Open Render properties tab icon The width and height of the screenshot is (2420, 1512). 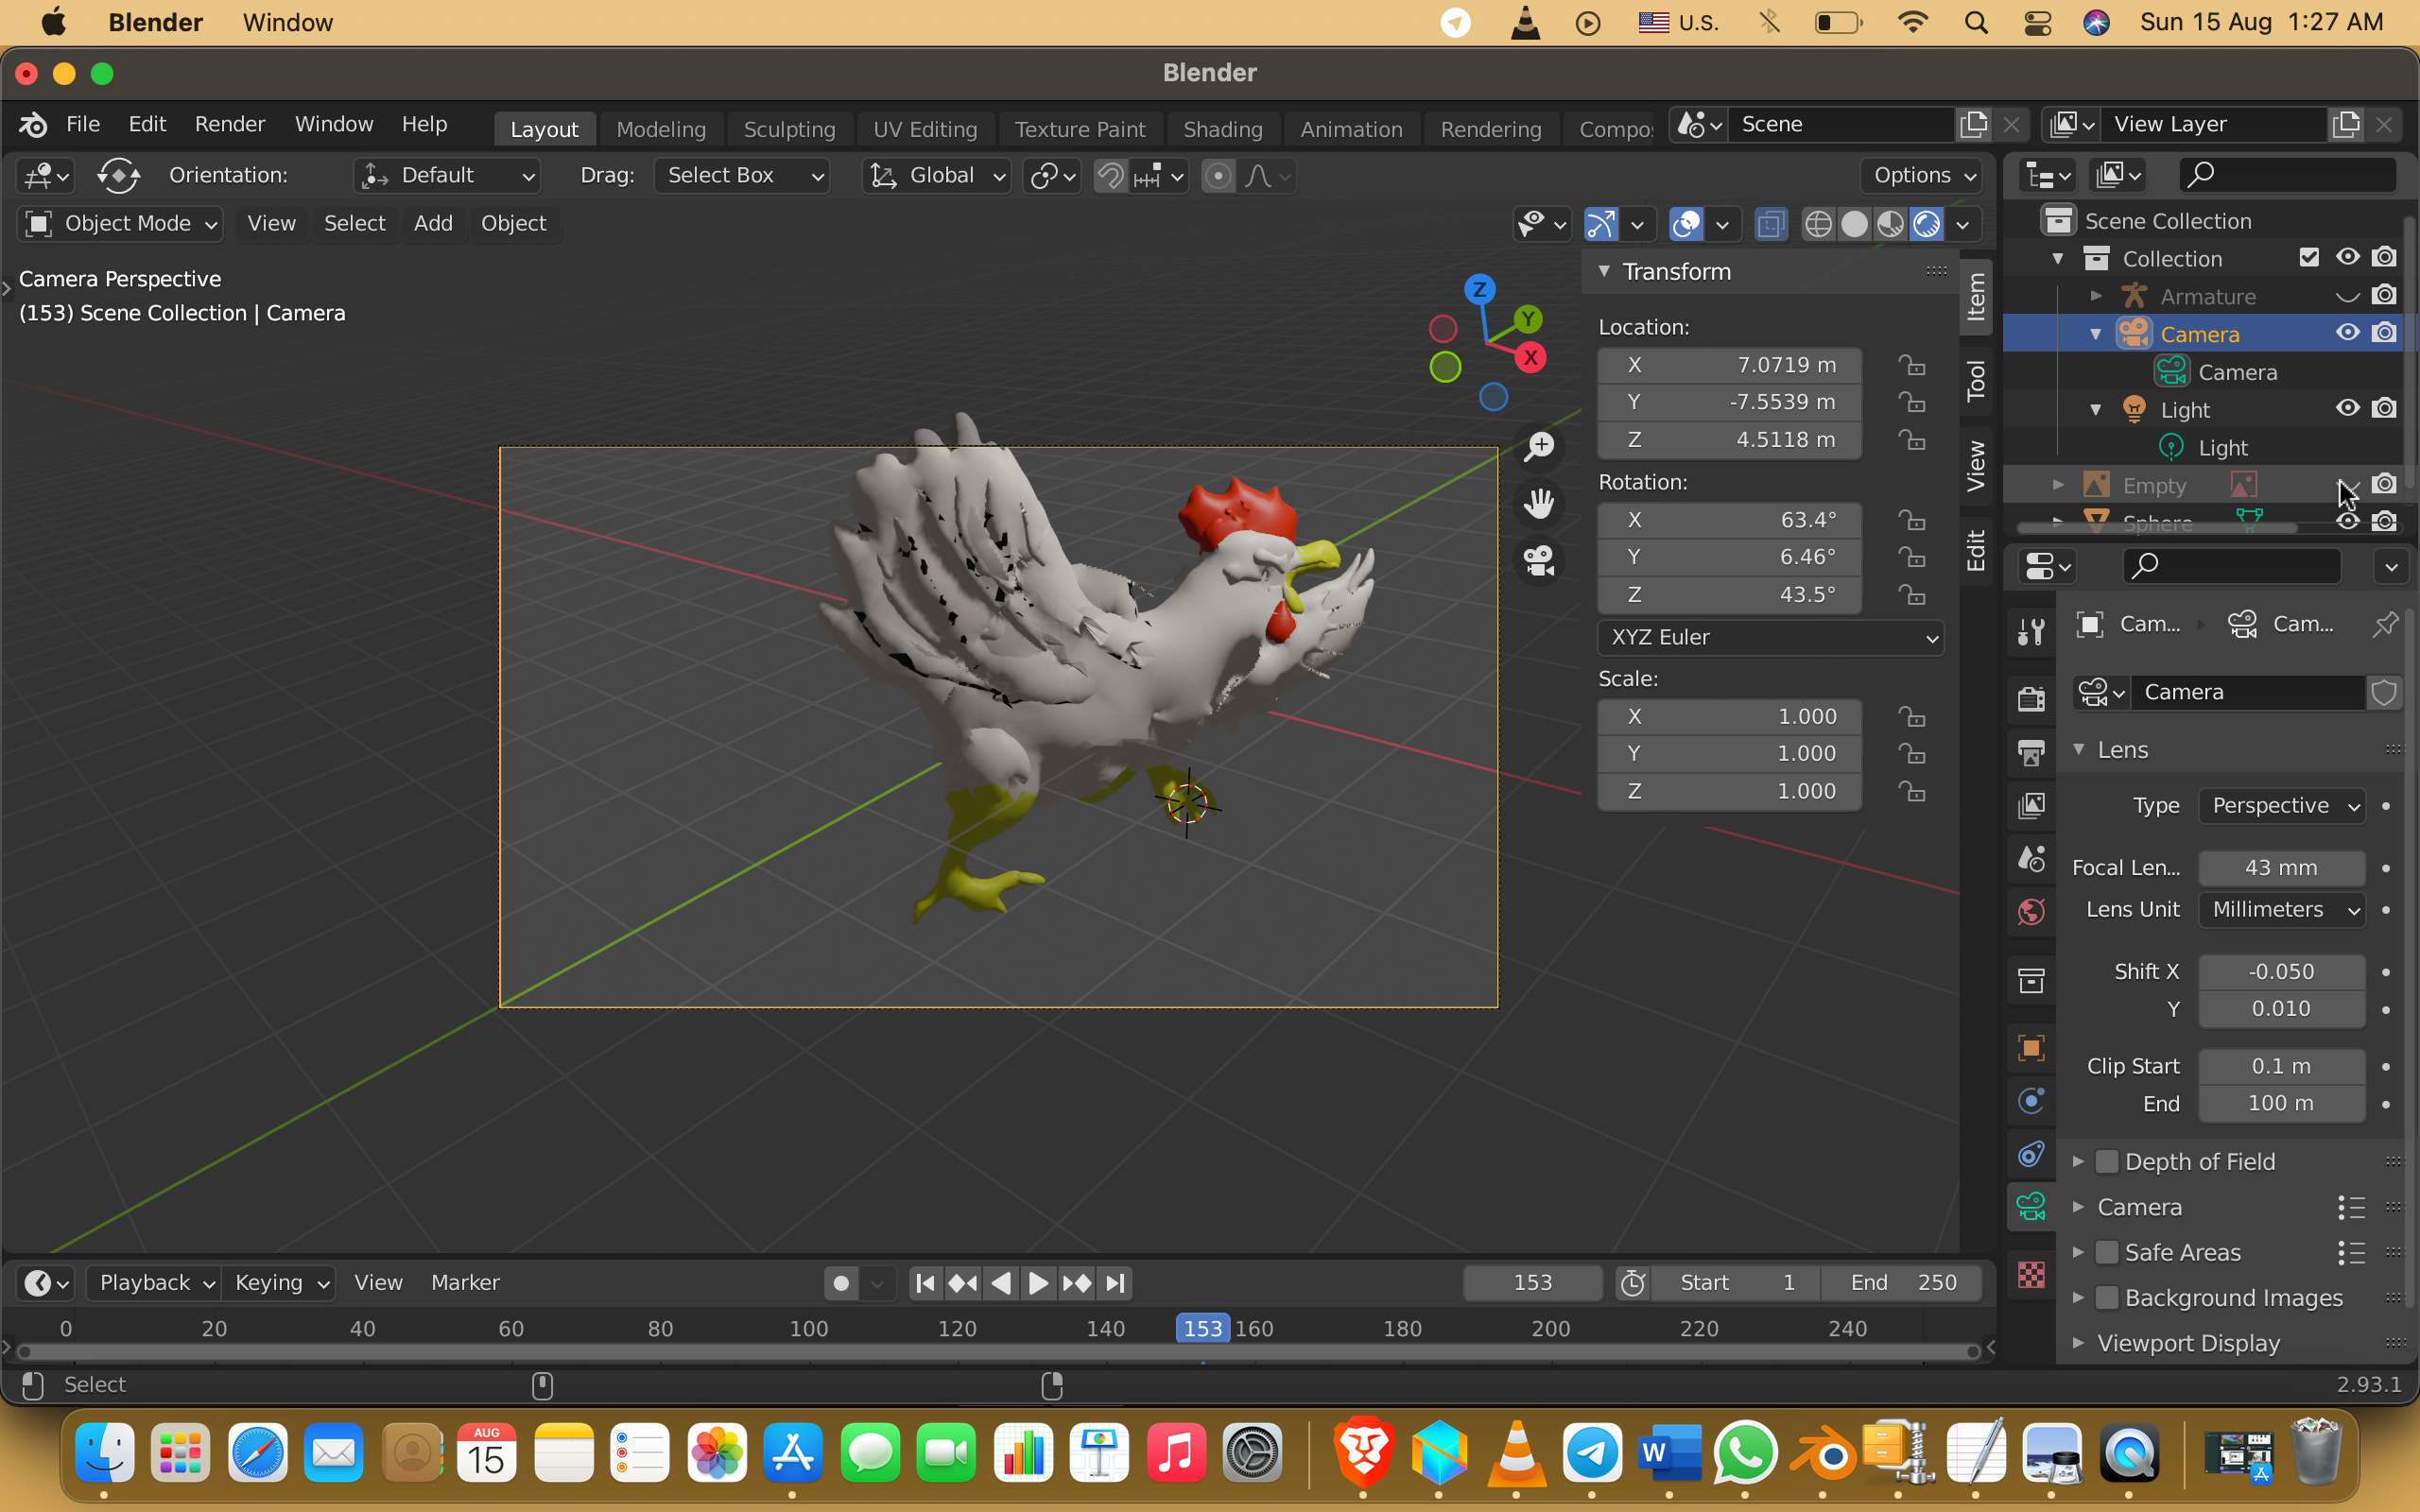point(2031,698)
